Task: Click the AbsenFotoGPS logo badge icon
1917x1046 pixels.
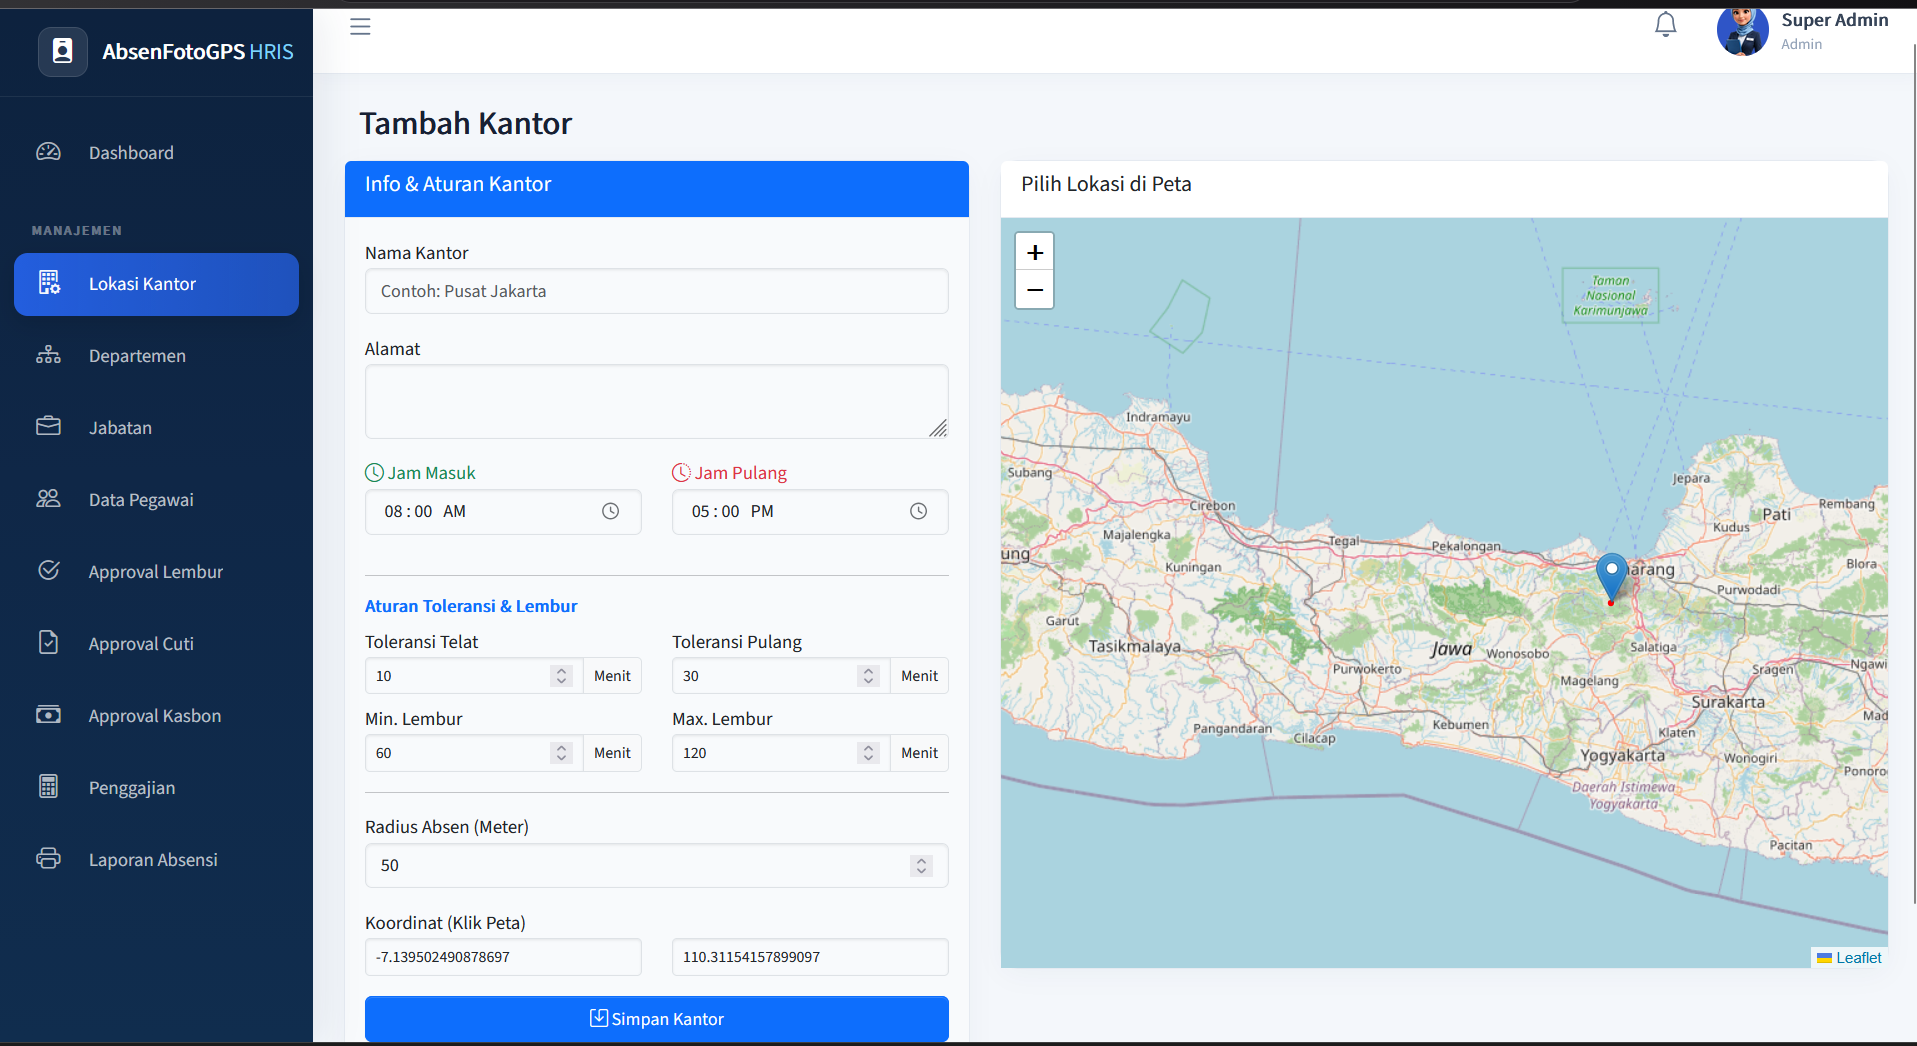Action: (63, 51)
